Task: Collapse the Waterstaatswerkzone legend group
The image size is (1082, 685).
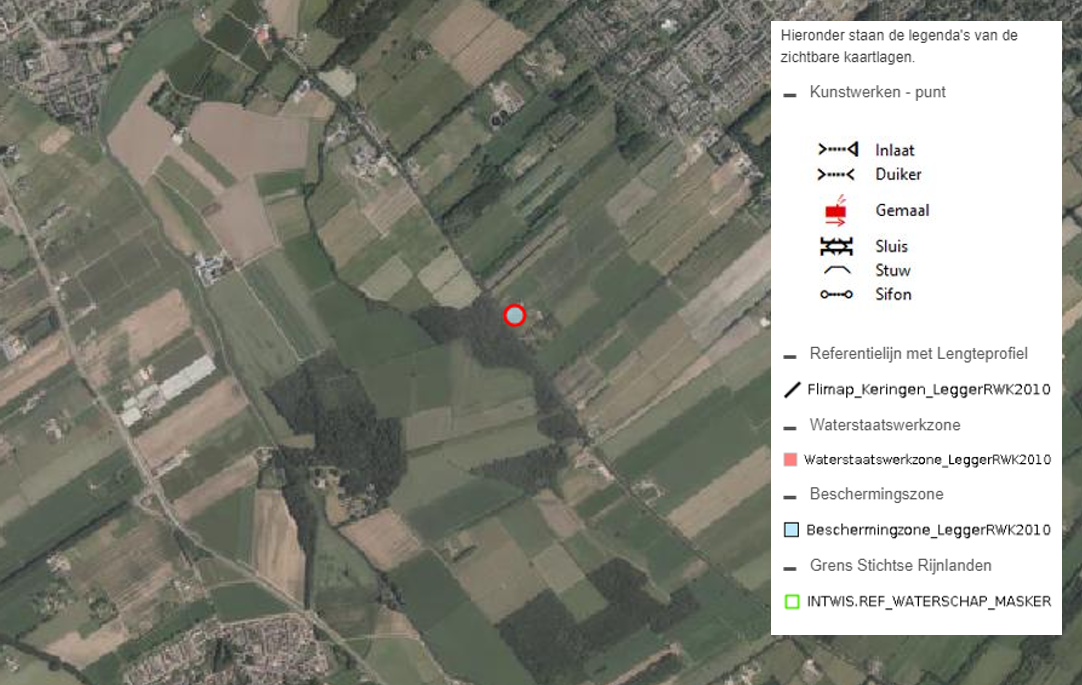Action: 790,428
